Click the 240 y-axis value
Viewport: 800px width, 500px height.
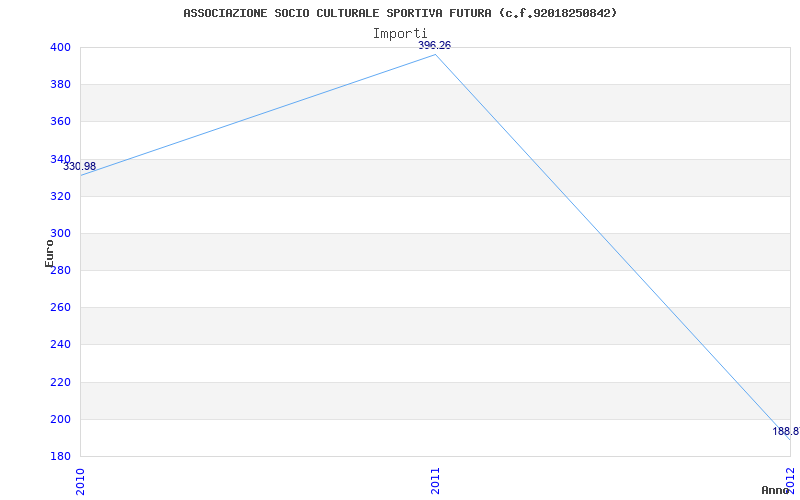60,345
